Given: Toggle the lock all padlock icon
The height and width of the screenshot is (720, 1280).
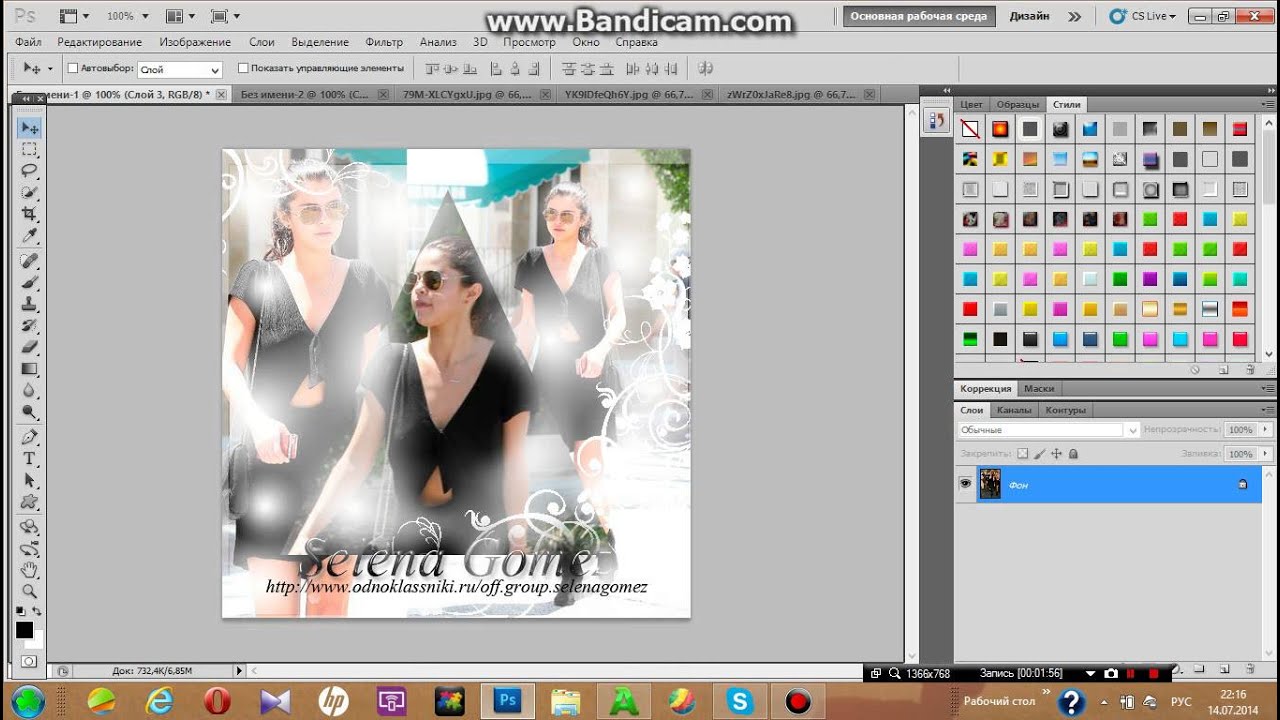Looking at the screenshot, I should click(1073, 454).
